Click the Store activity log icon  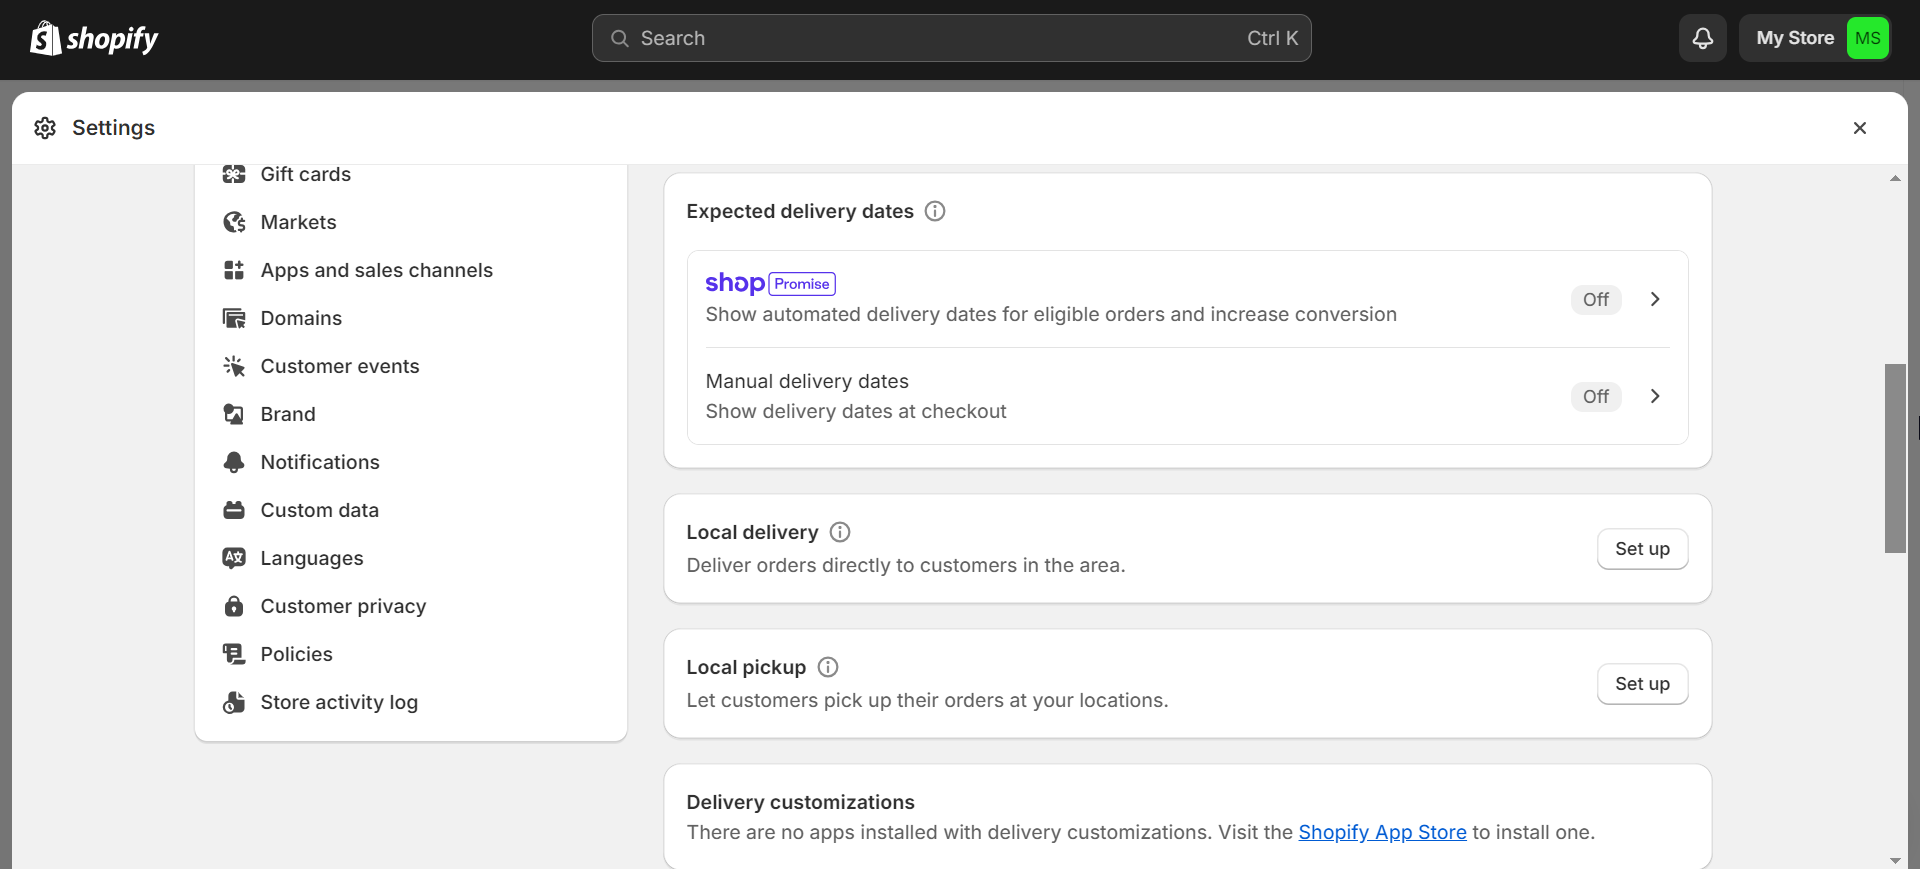tap(234, 702)
